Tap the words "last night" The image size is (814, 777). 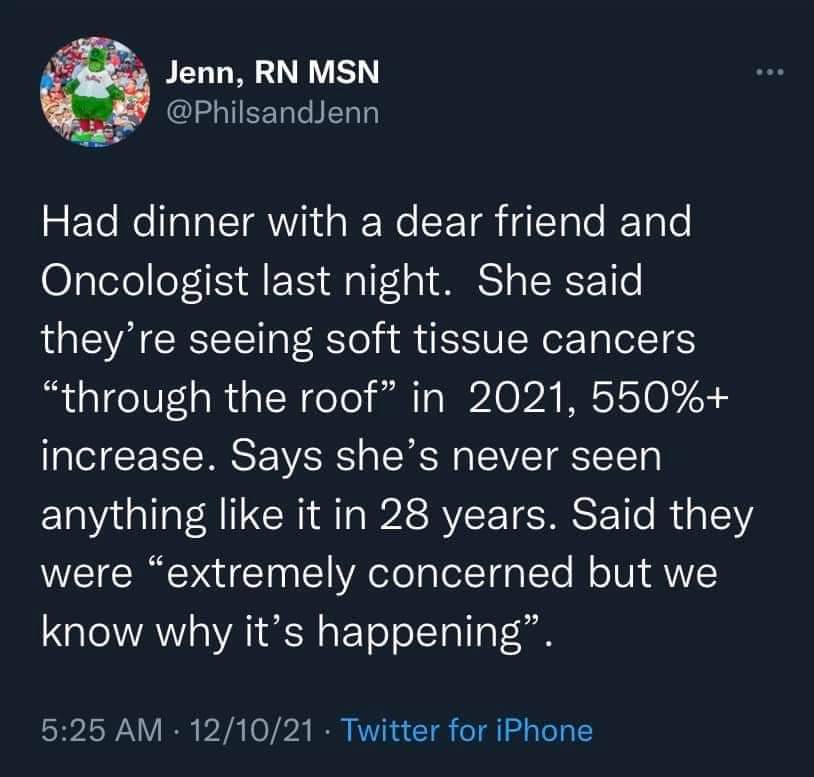coord(358,280)
